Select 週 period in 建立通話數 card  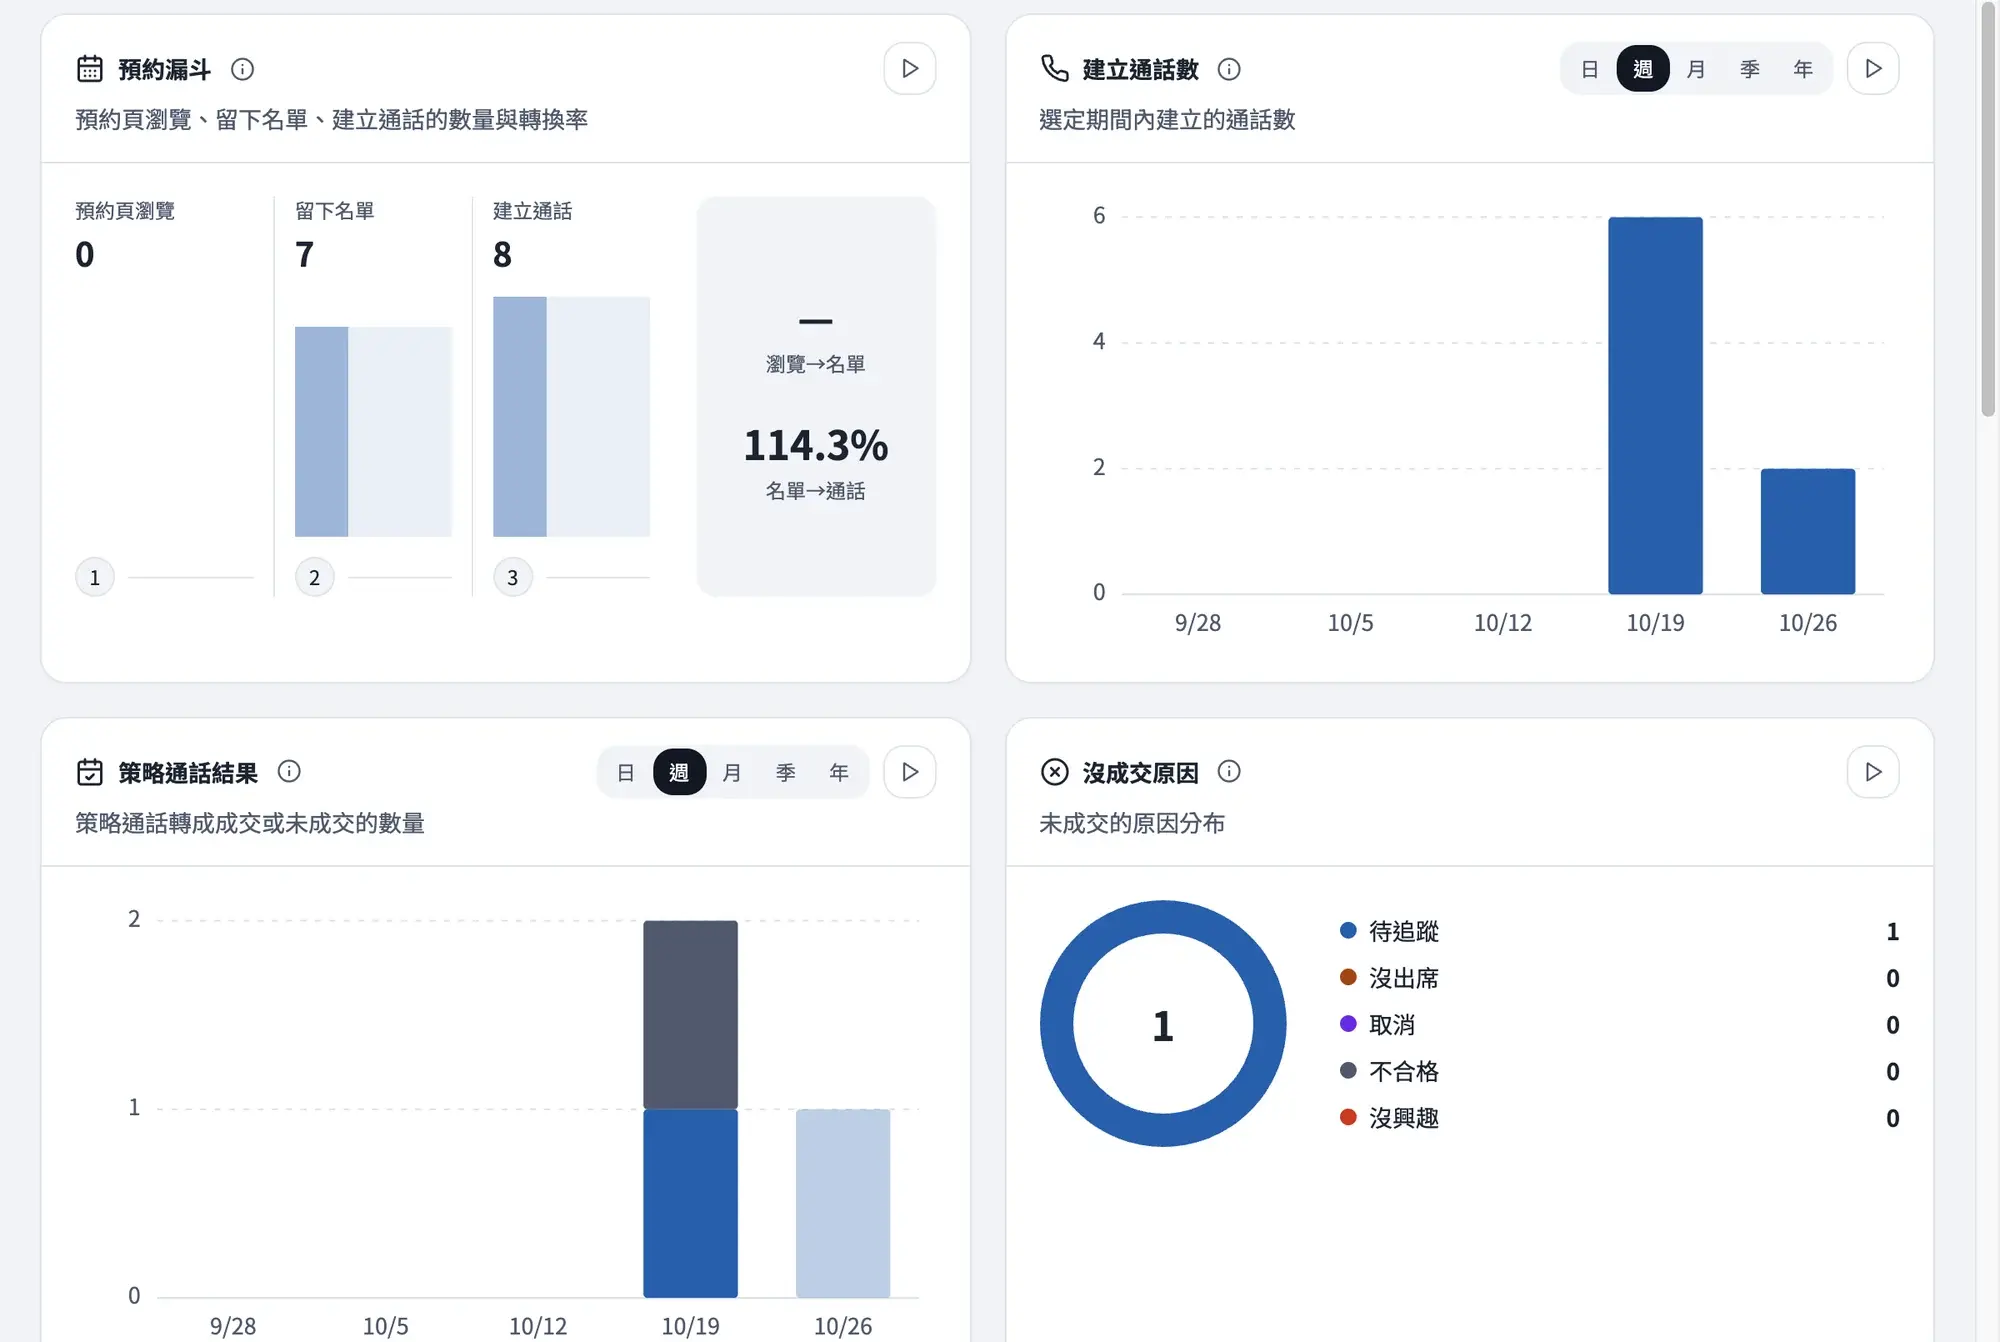click(x=1643, y=69)
